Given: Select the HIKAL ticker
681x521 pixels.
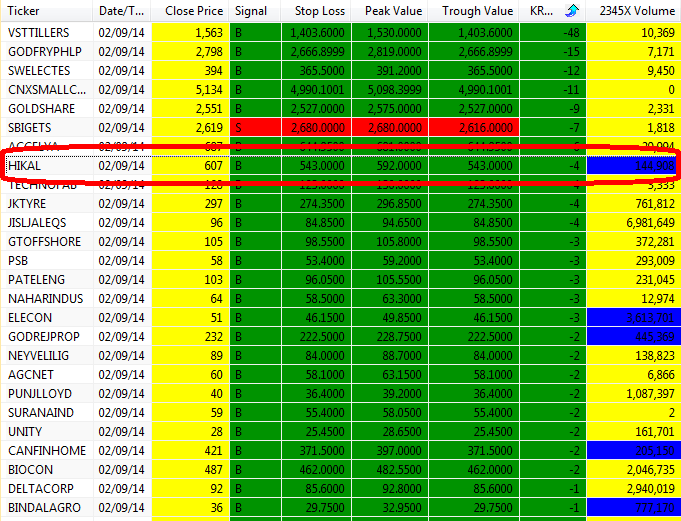Looking at the screenshot, I should (x=24, y=166).
